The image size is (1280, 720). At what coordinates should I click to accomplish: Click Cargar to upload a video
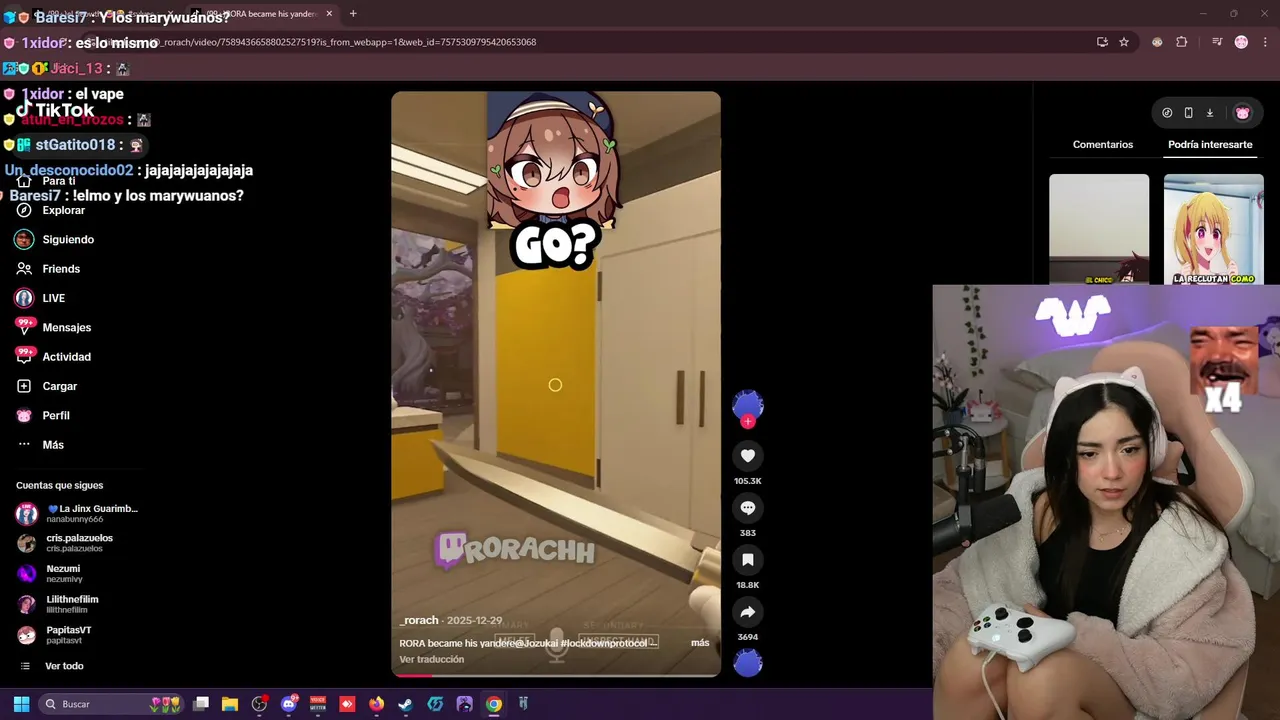[59, 386]
